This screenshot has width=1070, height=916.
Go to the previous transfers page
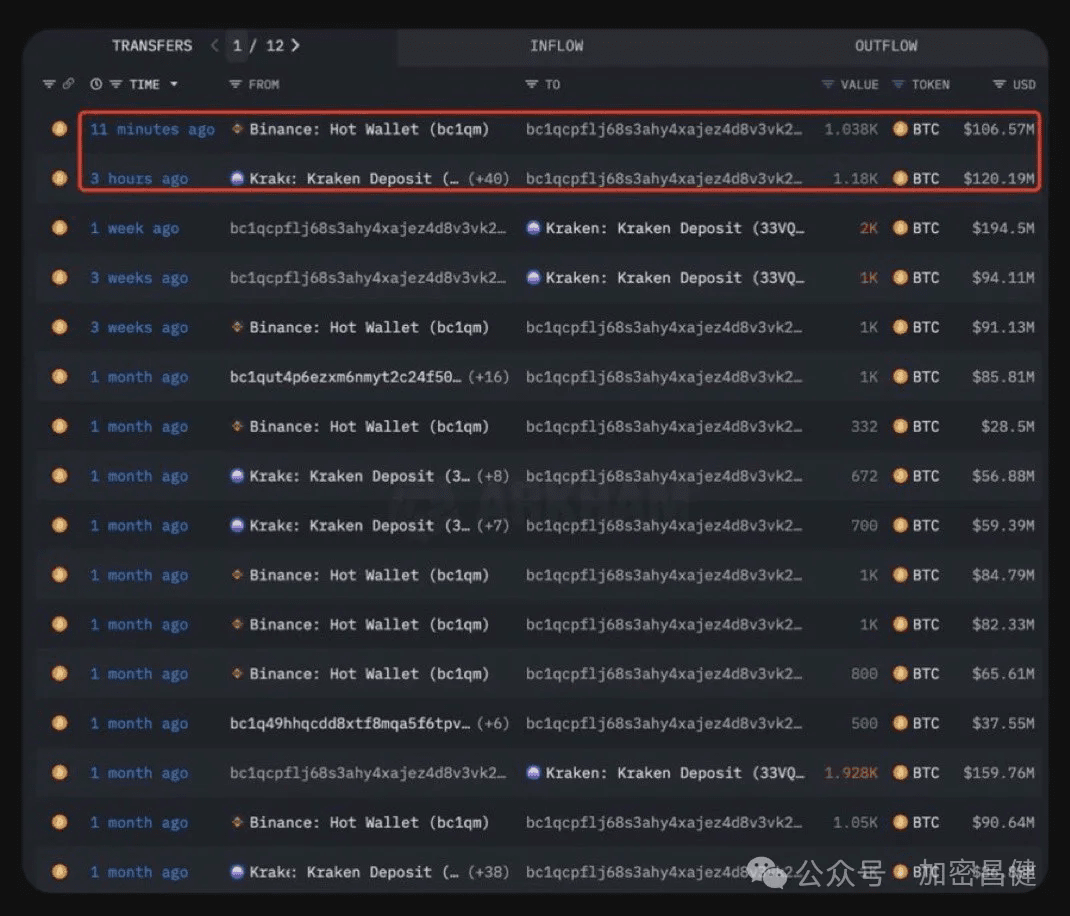pyautogui.click(x=215, y=45)
